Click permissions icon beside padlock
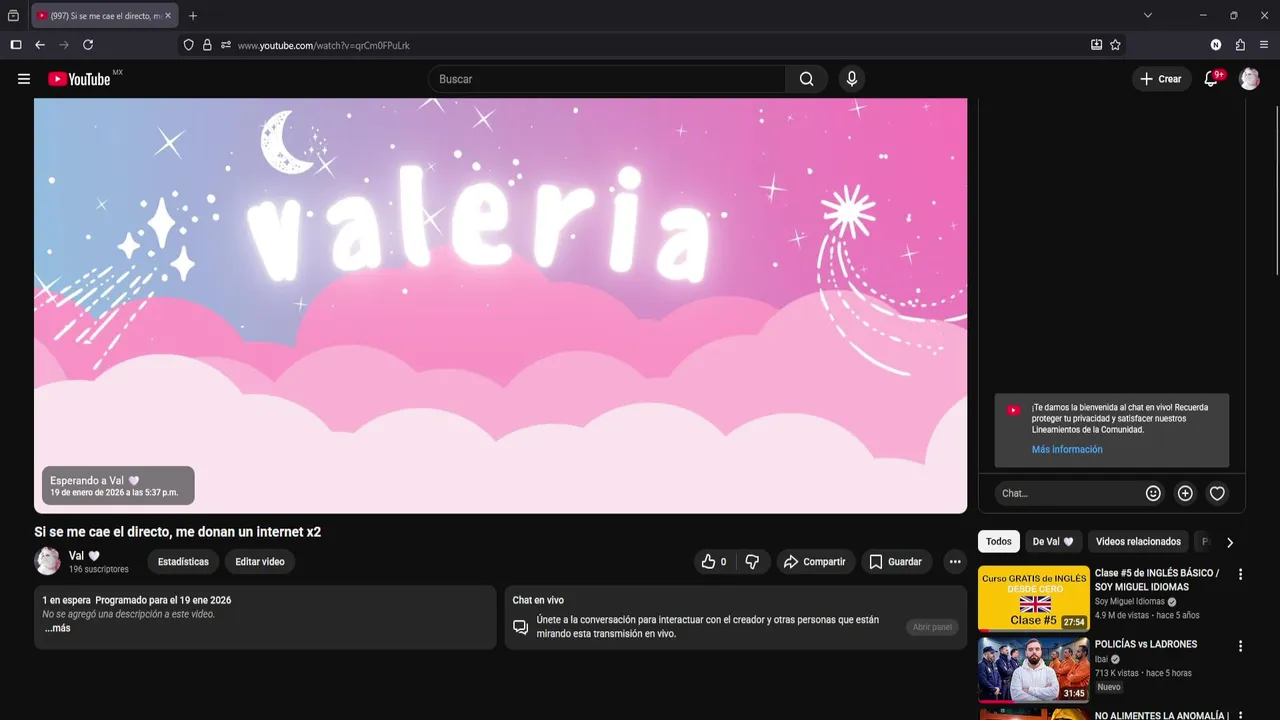 pyautogui.click(x=226, y=45)
